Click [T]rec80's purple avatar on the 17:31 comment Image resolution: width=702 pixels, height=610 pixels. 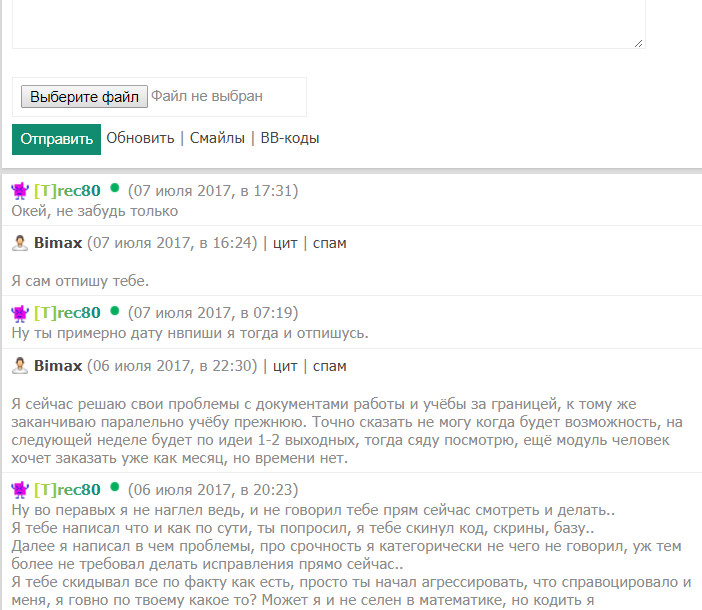coord(20,190)
